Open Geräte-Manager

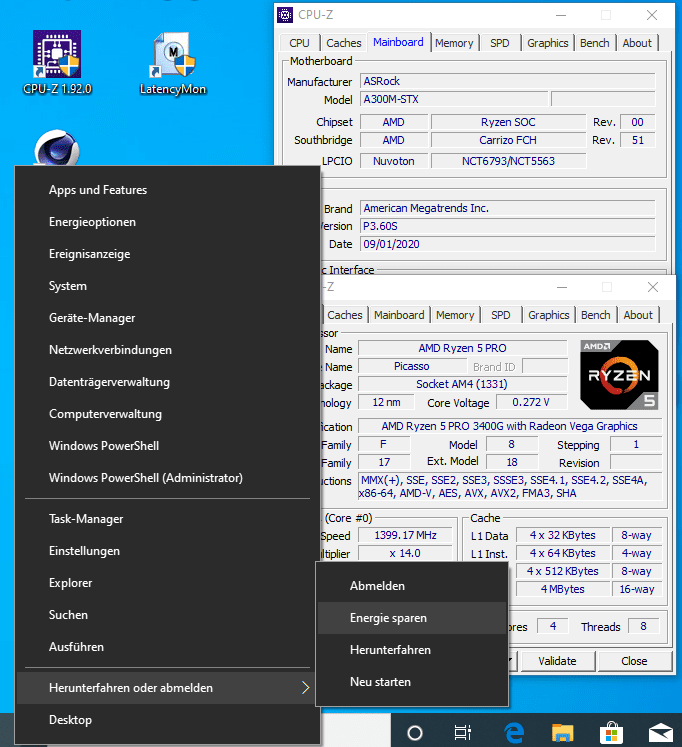(x=167, y=318)
